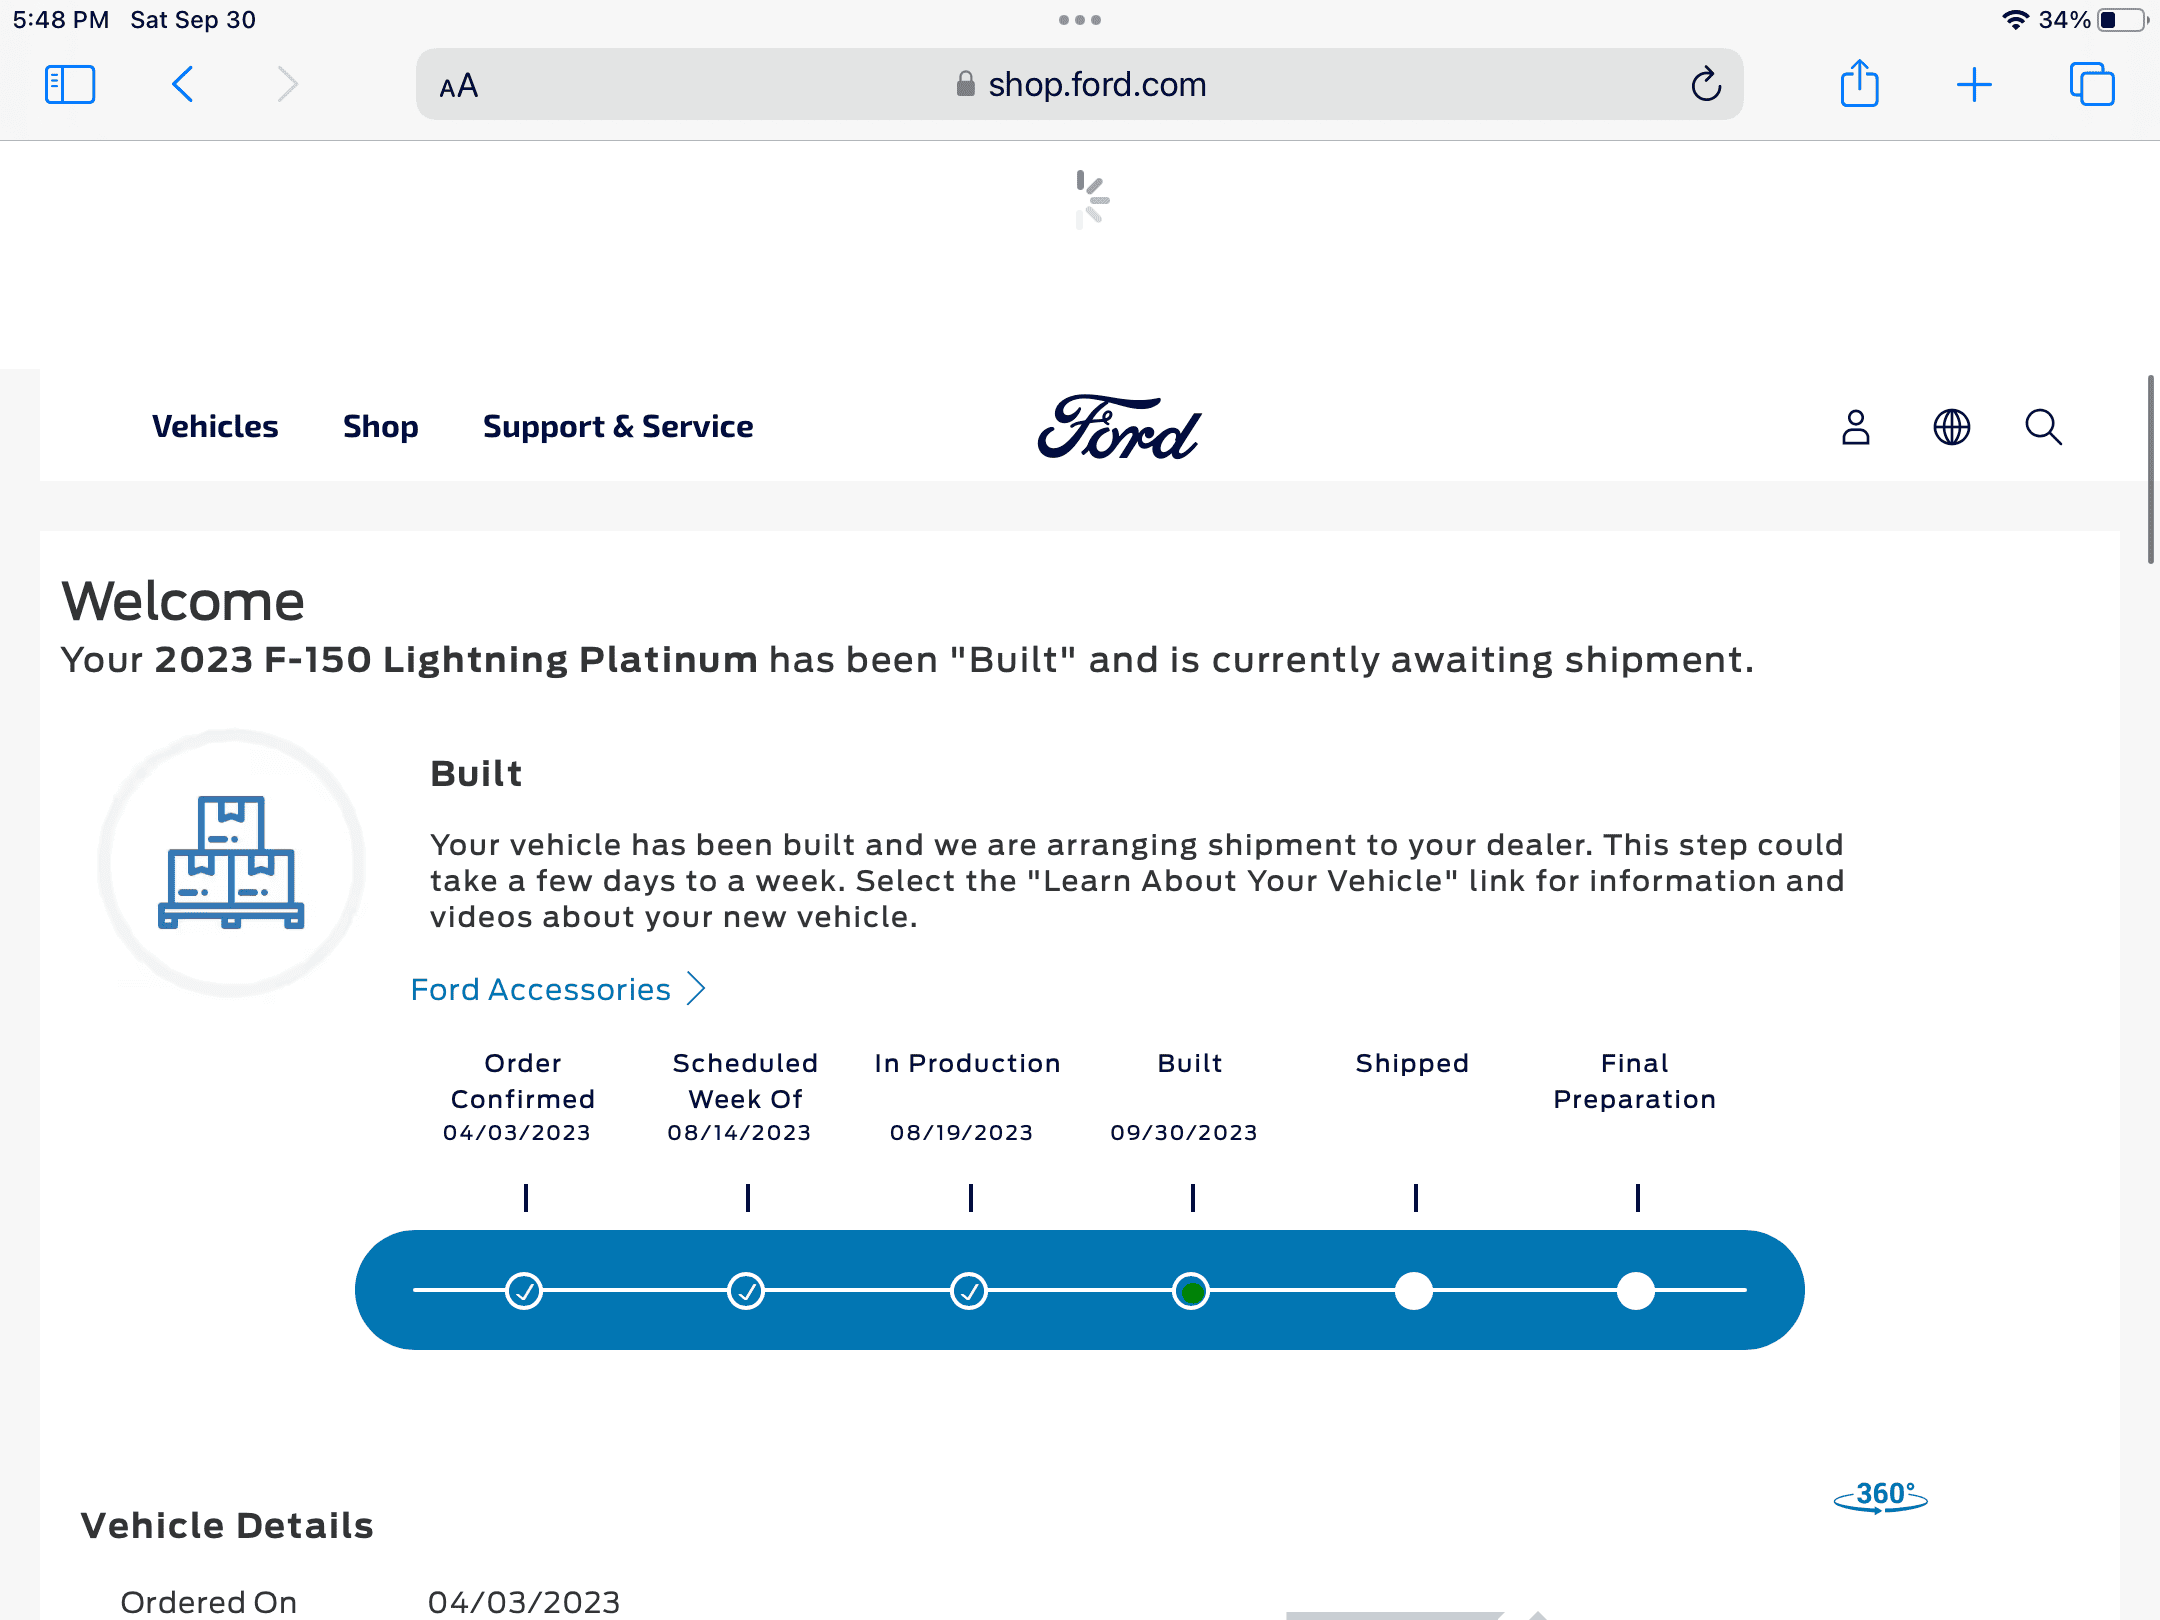Open Ford site search
This screenshot has height=1620, width=2160.
[x=2043, y=427]
